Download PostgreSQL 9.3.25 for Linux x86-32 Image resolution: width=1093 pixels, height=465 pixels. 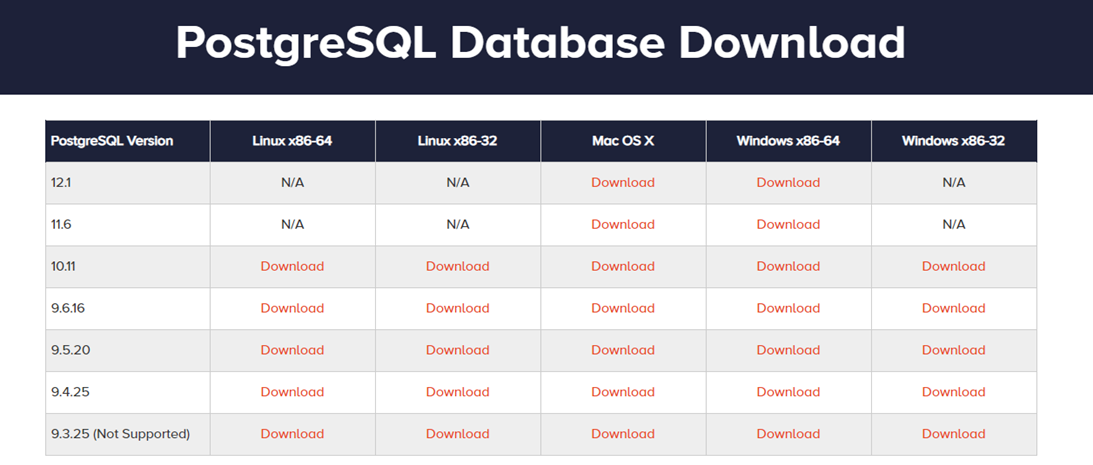pos(457,434)
